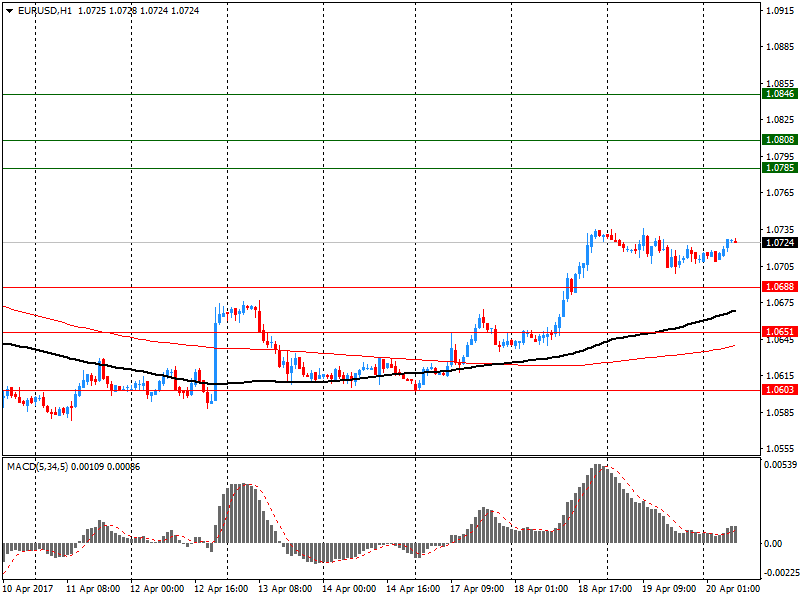The width and height of the screenshot is (800, 600).
Task: Click the 1.0915 price scale value
Action: click(x=780, y=11)
